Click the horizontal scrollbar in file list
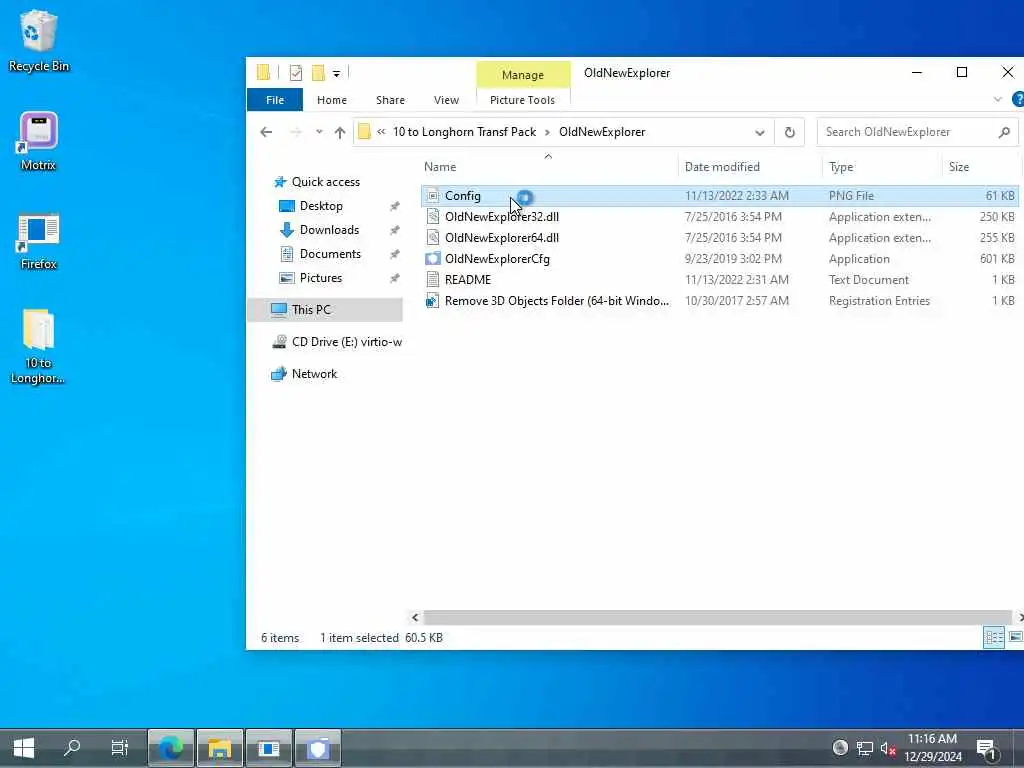Image resolution: width=1024 pixels, height=768 pixels. coord(717,617)
